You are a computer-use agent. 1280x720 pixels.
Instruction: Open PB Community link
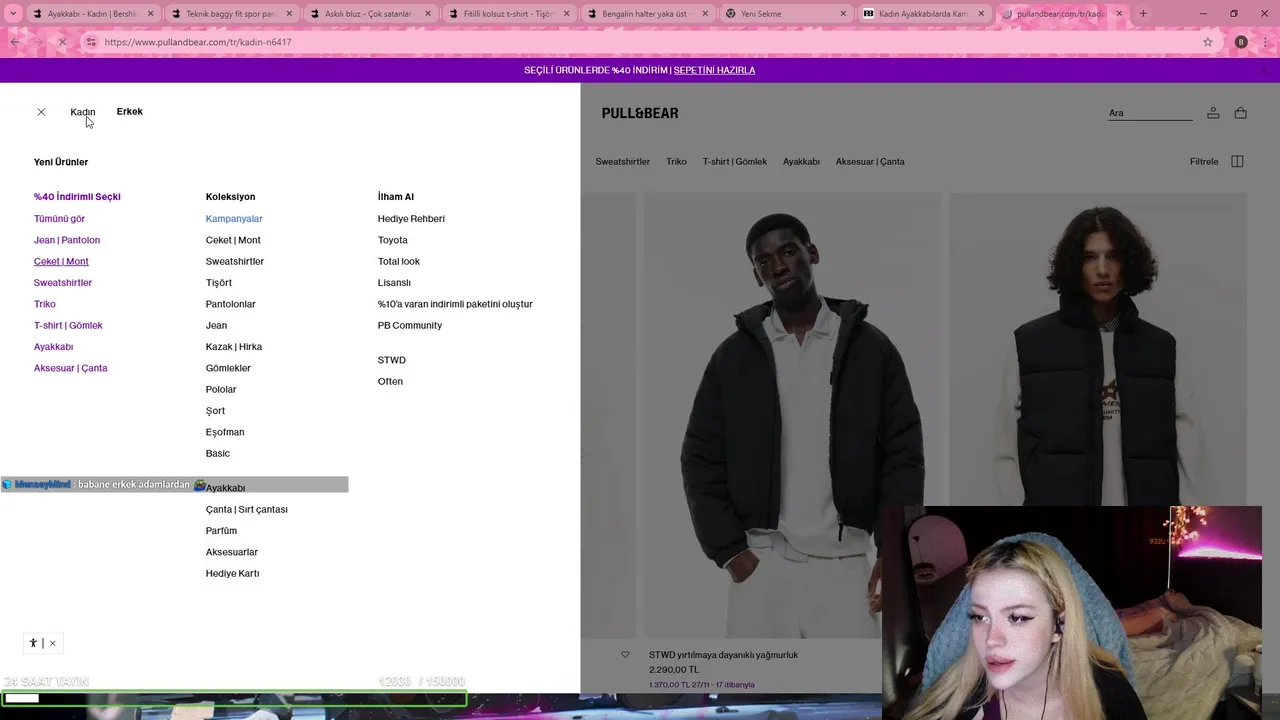tap(410, 325)
